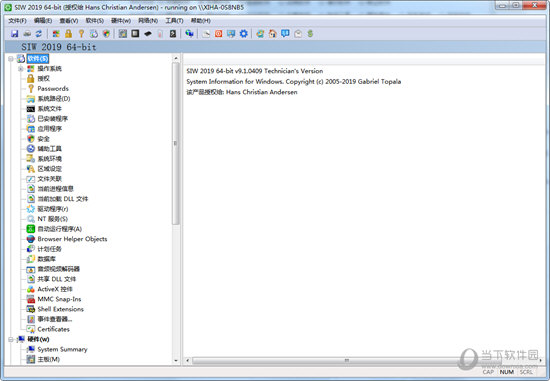
Task: Collapse the 软件(S) root tree node
Action: (x=11, y=59)
